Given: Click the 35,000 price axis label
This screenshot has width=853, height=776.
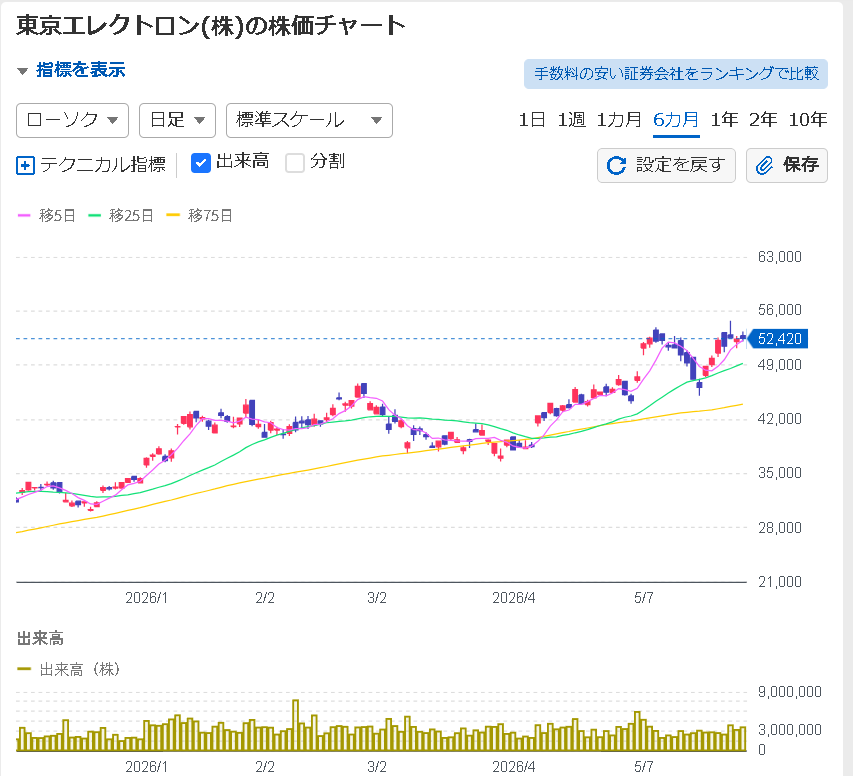Looking at the screenshot, I should [x=780, y=473].
